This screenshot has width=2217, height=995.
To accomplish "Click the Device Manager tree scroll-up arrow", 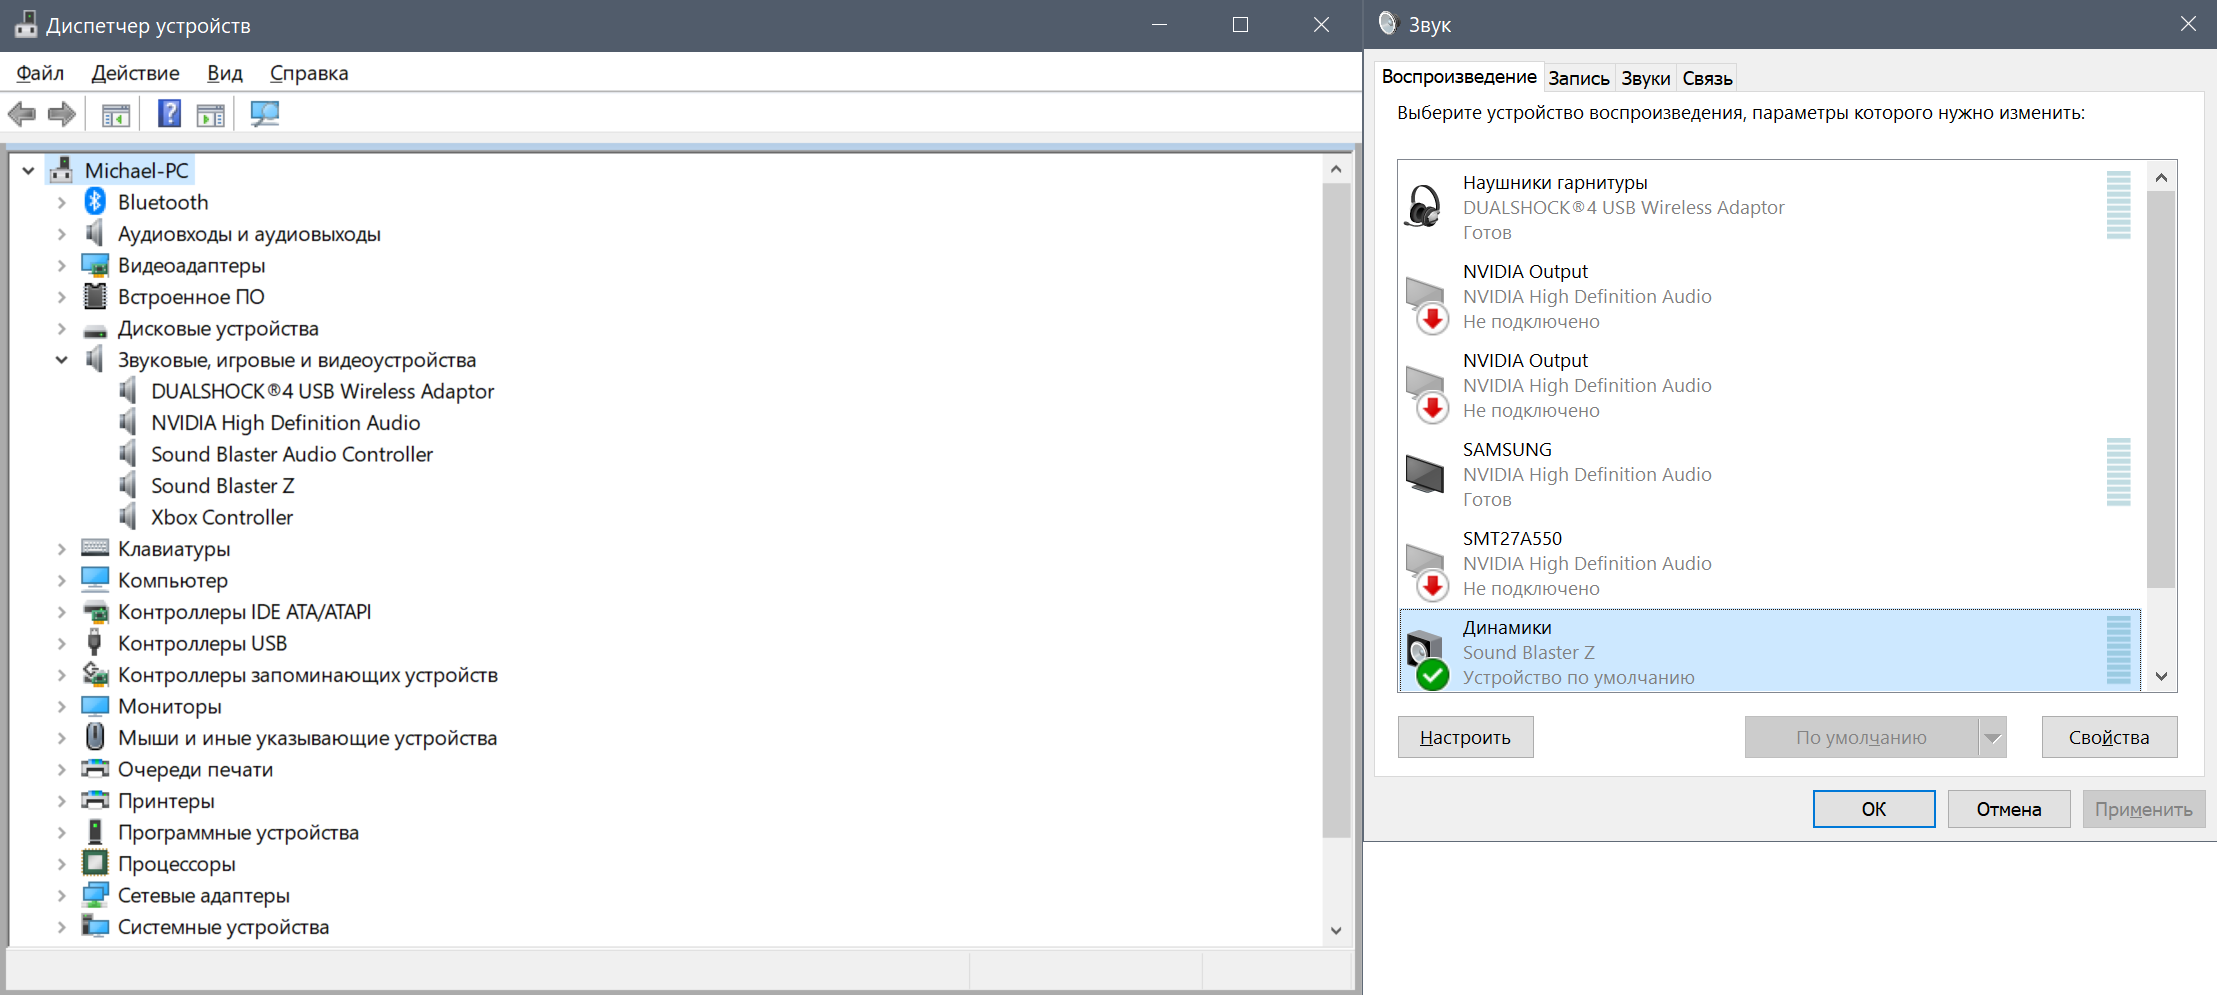I will [1336, 169].
